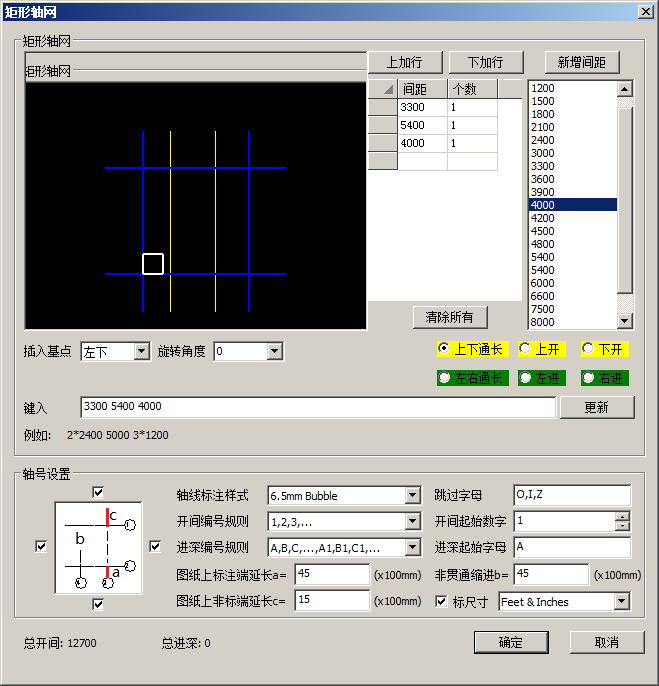Screen dimensions: 659x686
Task: Select 1500 in the spacing list
Action: click(x=573, y=101)
